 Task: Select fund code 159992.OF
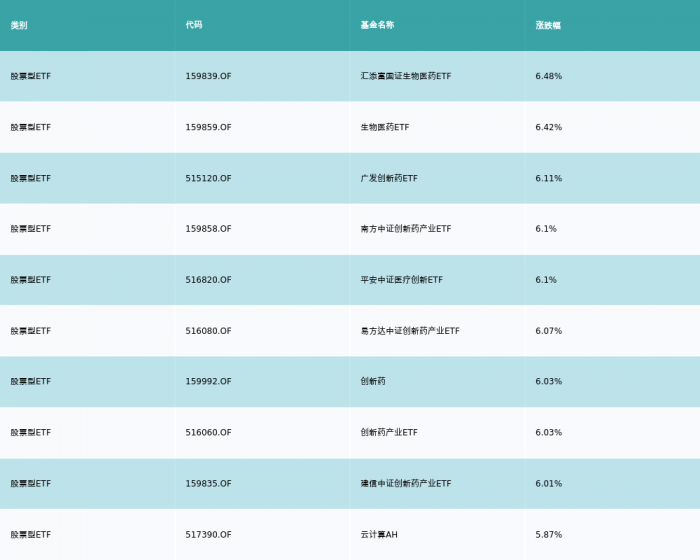click(208, 381)
